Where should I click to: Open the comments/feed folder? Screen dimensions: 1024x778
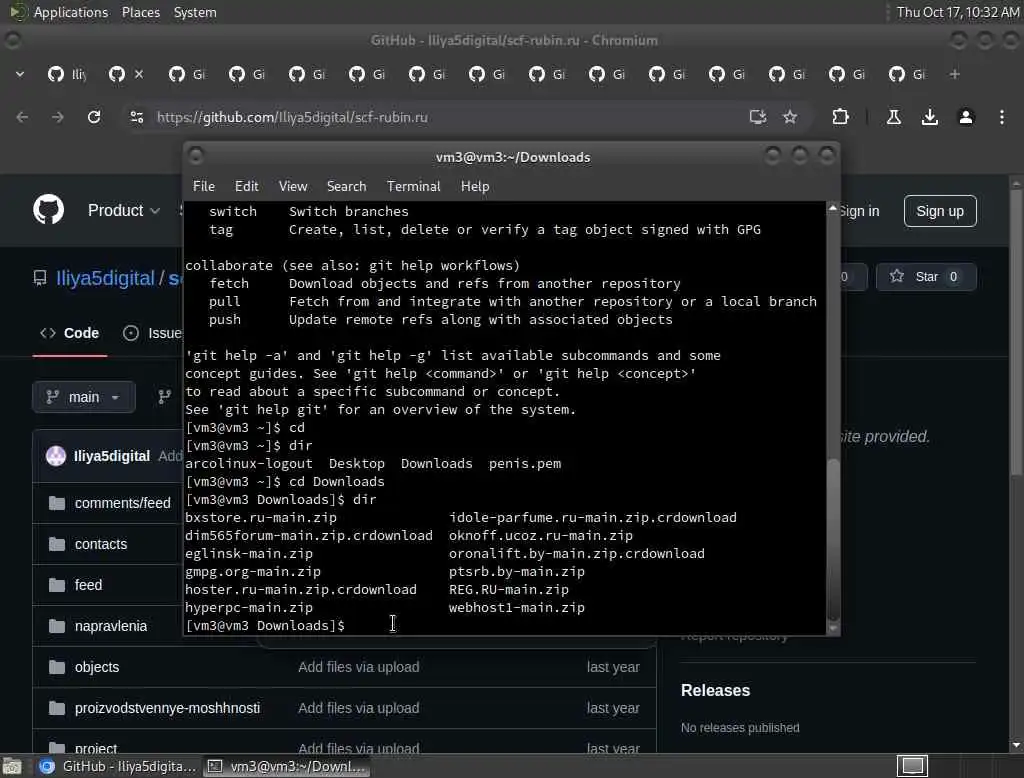(x=122, y=503)
